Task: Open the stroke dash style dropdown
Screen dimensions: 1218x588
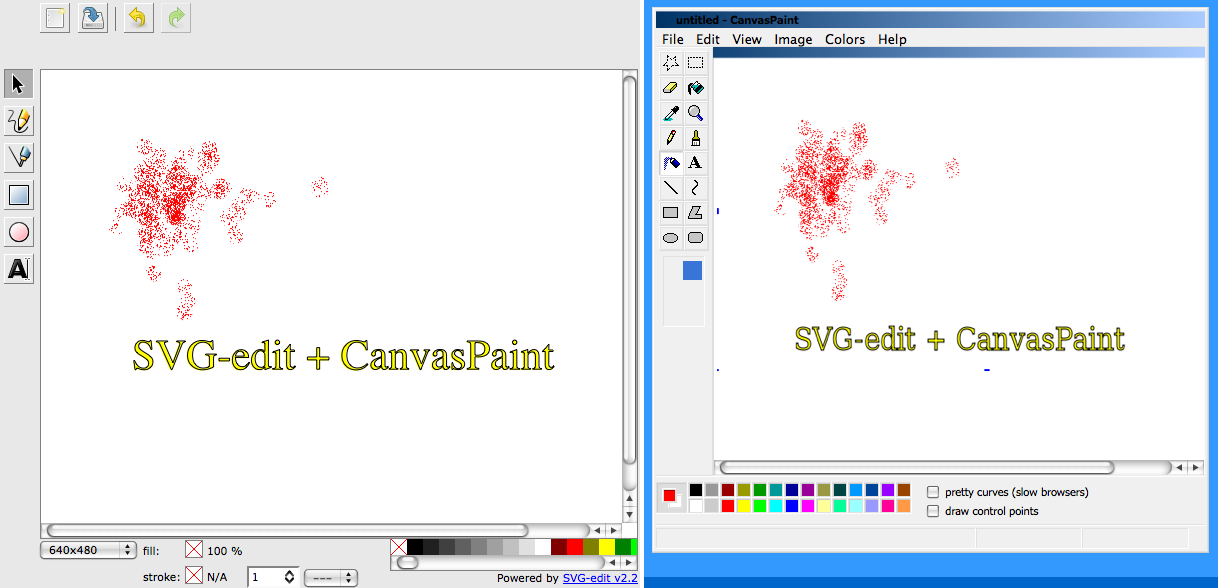Action: click(331, 577)
